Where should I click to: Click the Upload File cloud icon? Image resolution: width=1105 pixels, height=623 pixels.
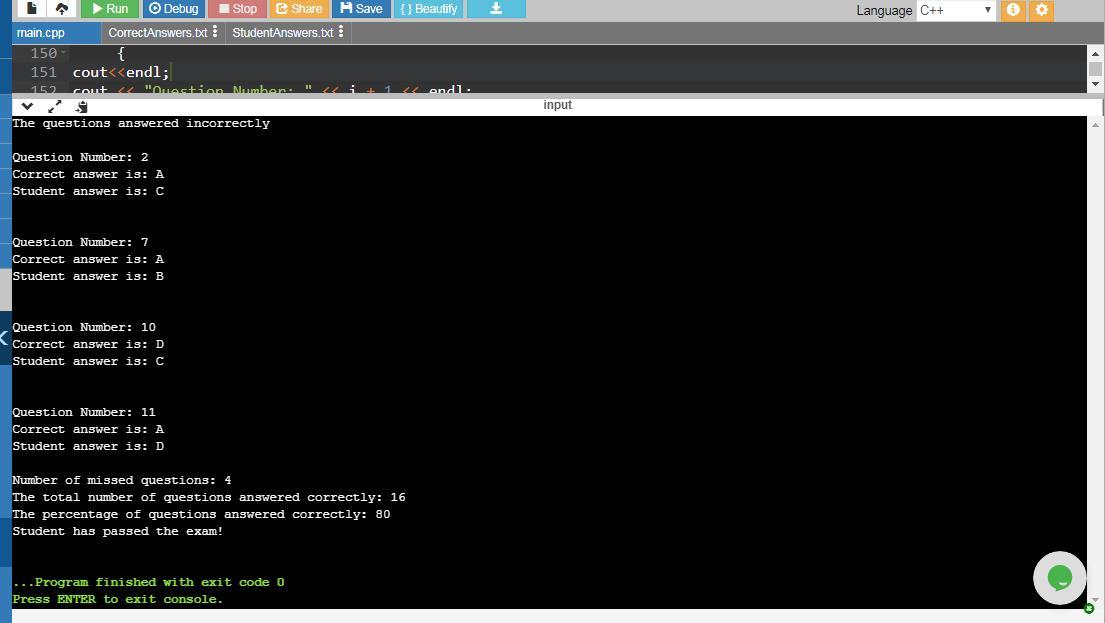tap(61, 8)
